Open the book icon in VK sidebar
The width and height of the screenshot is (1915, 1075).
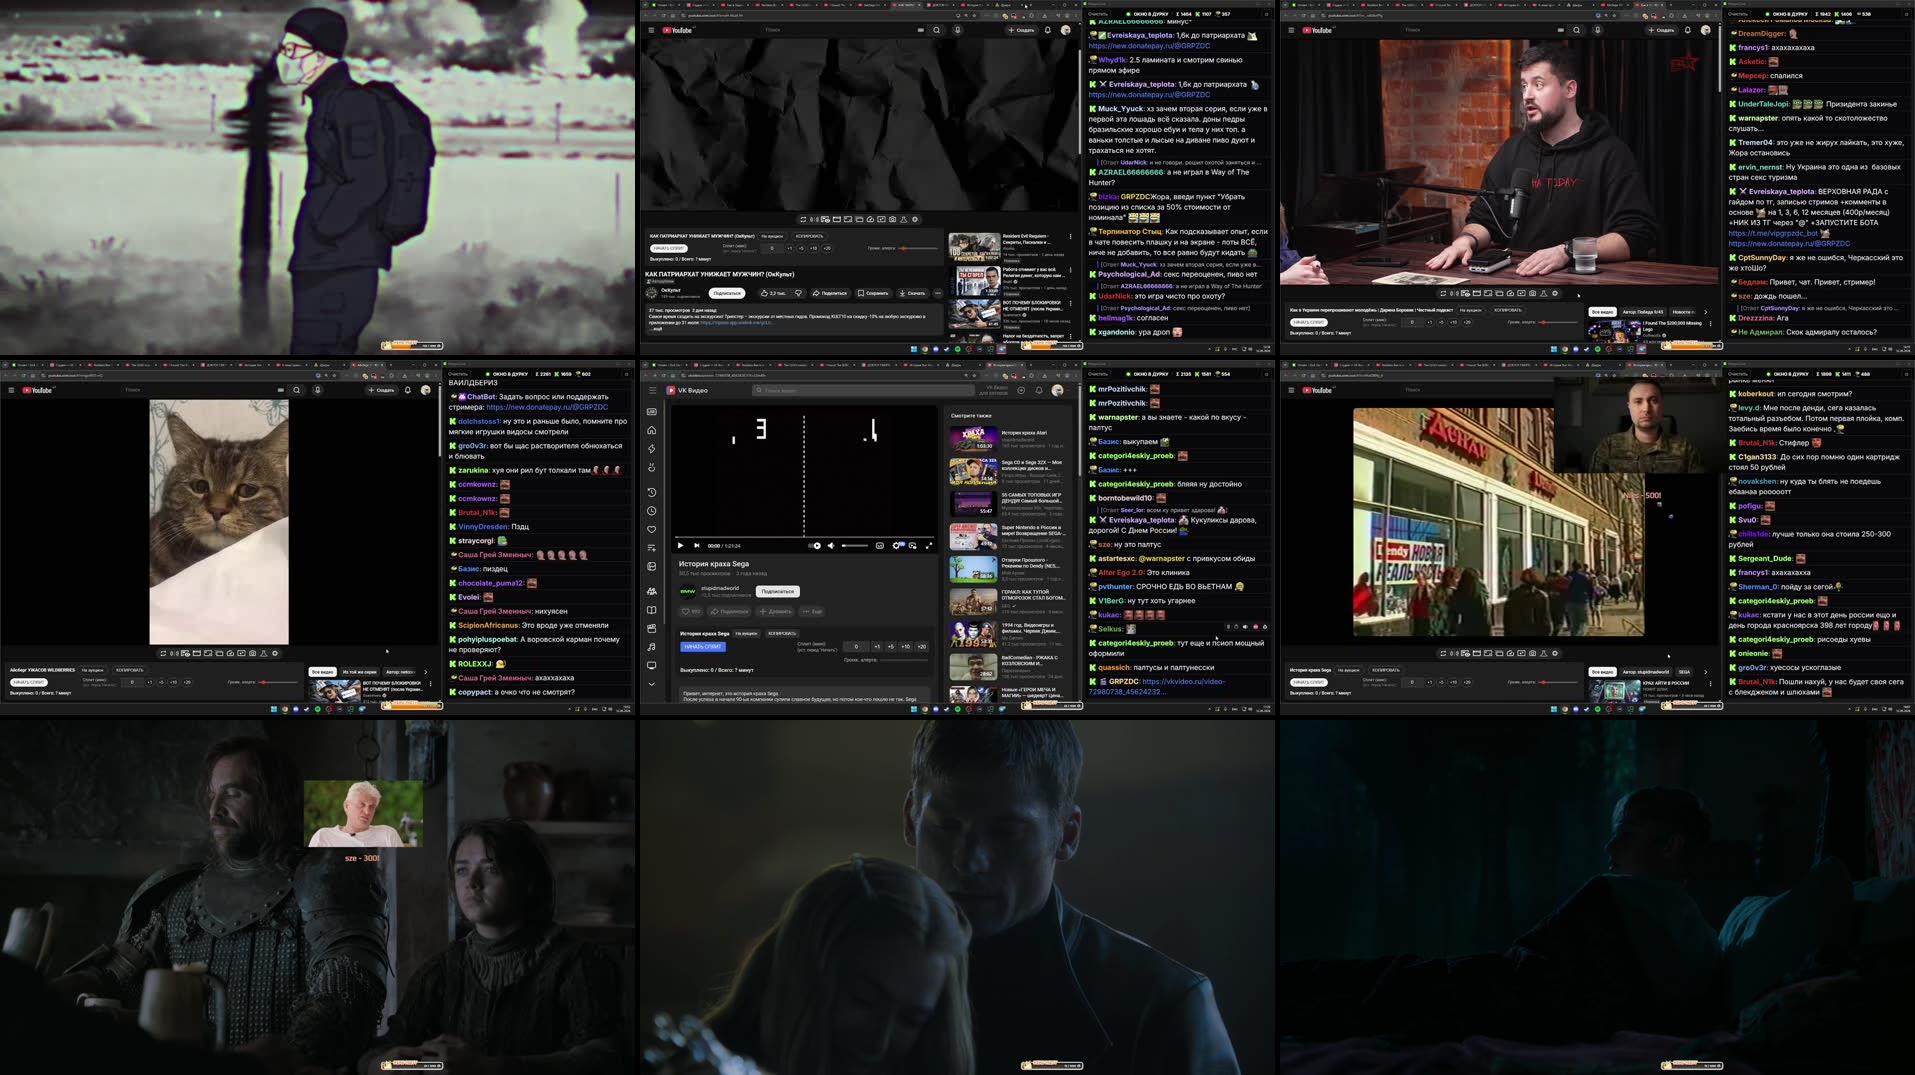pyautogui.click(x=651, y=610)
